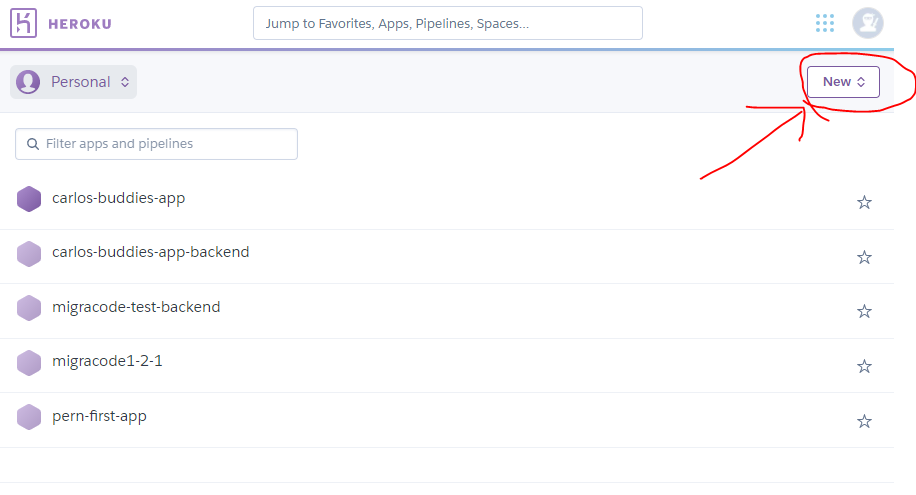Click hexagon icon for pern-first-app
Image resolution: width=916 pixels, height=495 pixels.
pyautogui.click(x=29, y=417)
